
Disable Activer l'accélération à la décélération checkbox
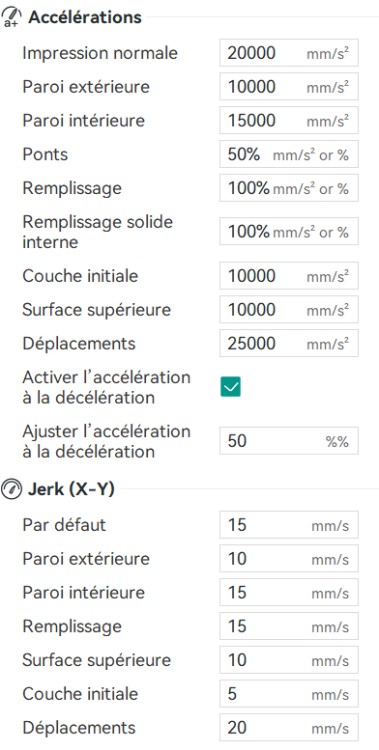(x=231, y=387)
